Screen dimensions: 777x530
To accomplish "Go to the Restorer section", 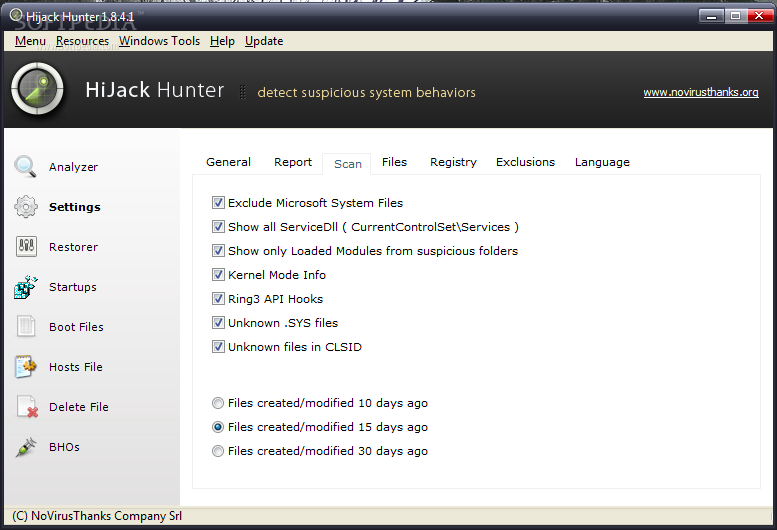I will (x=73, y=247).
